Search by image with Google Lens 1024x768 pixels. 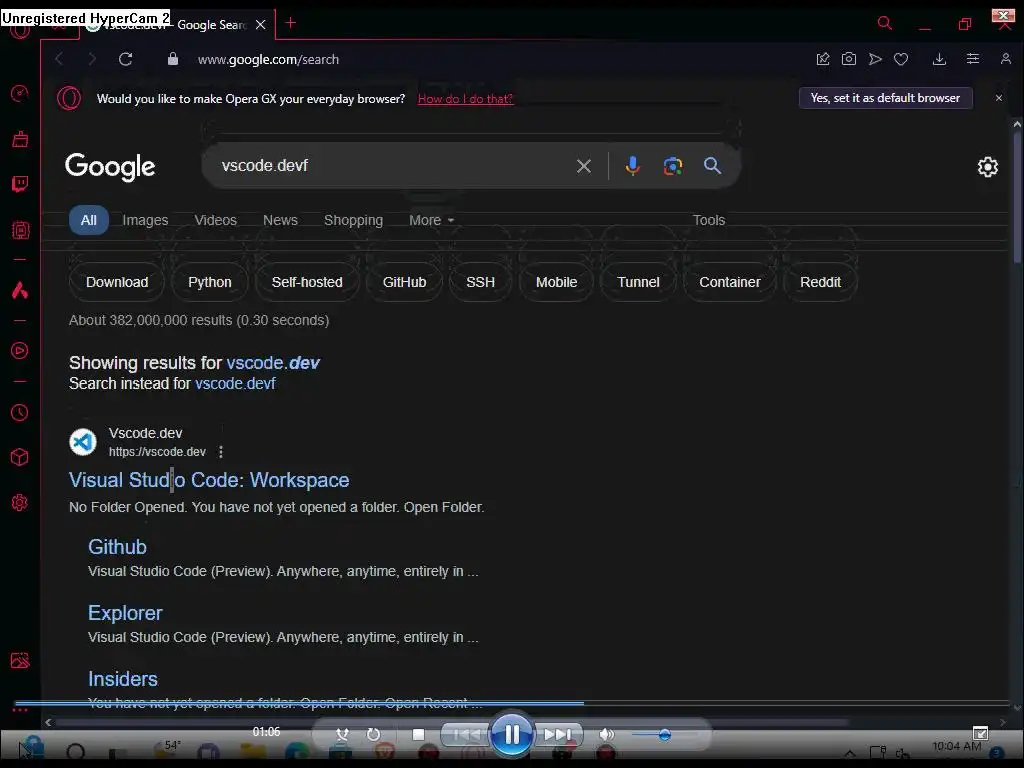(673, 166)
